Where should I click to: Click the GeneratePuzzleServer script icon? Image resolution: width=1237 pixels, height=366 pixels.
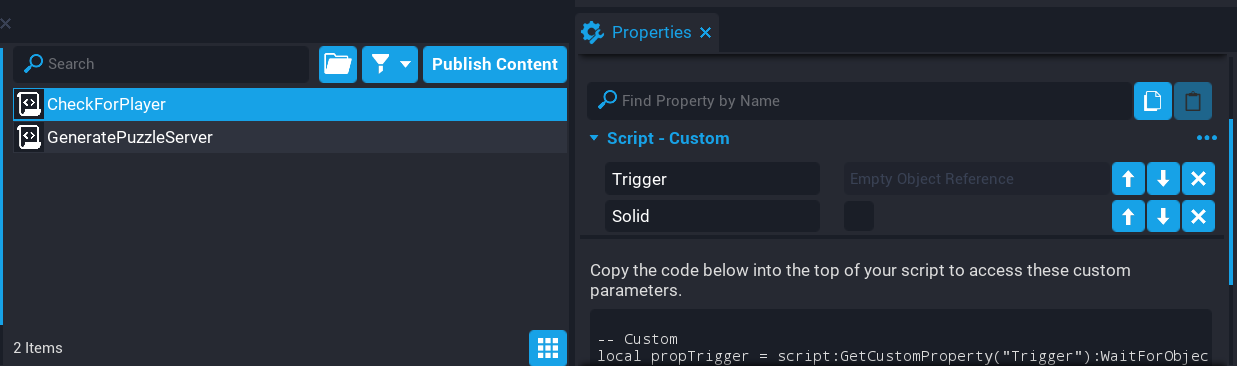30,137
